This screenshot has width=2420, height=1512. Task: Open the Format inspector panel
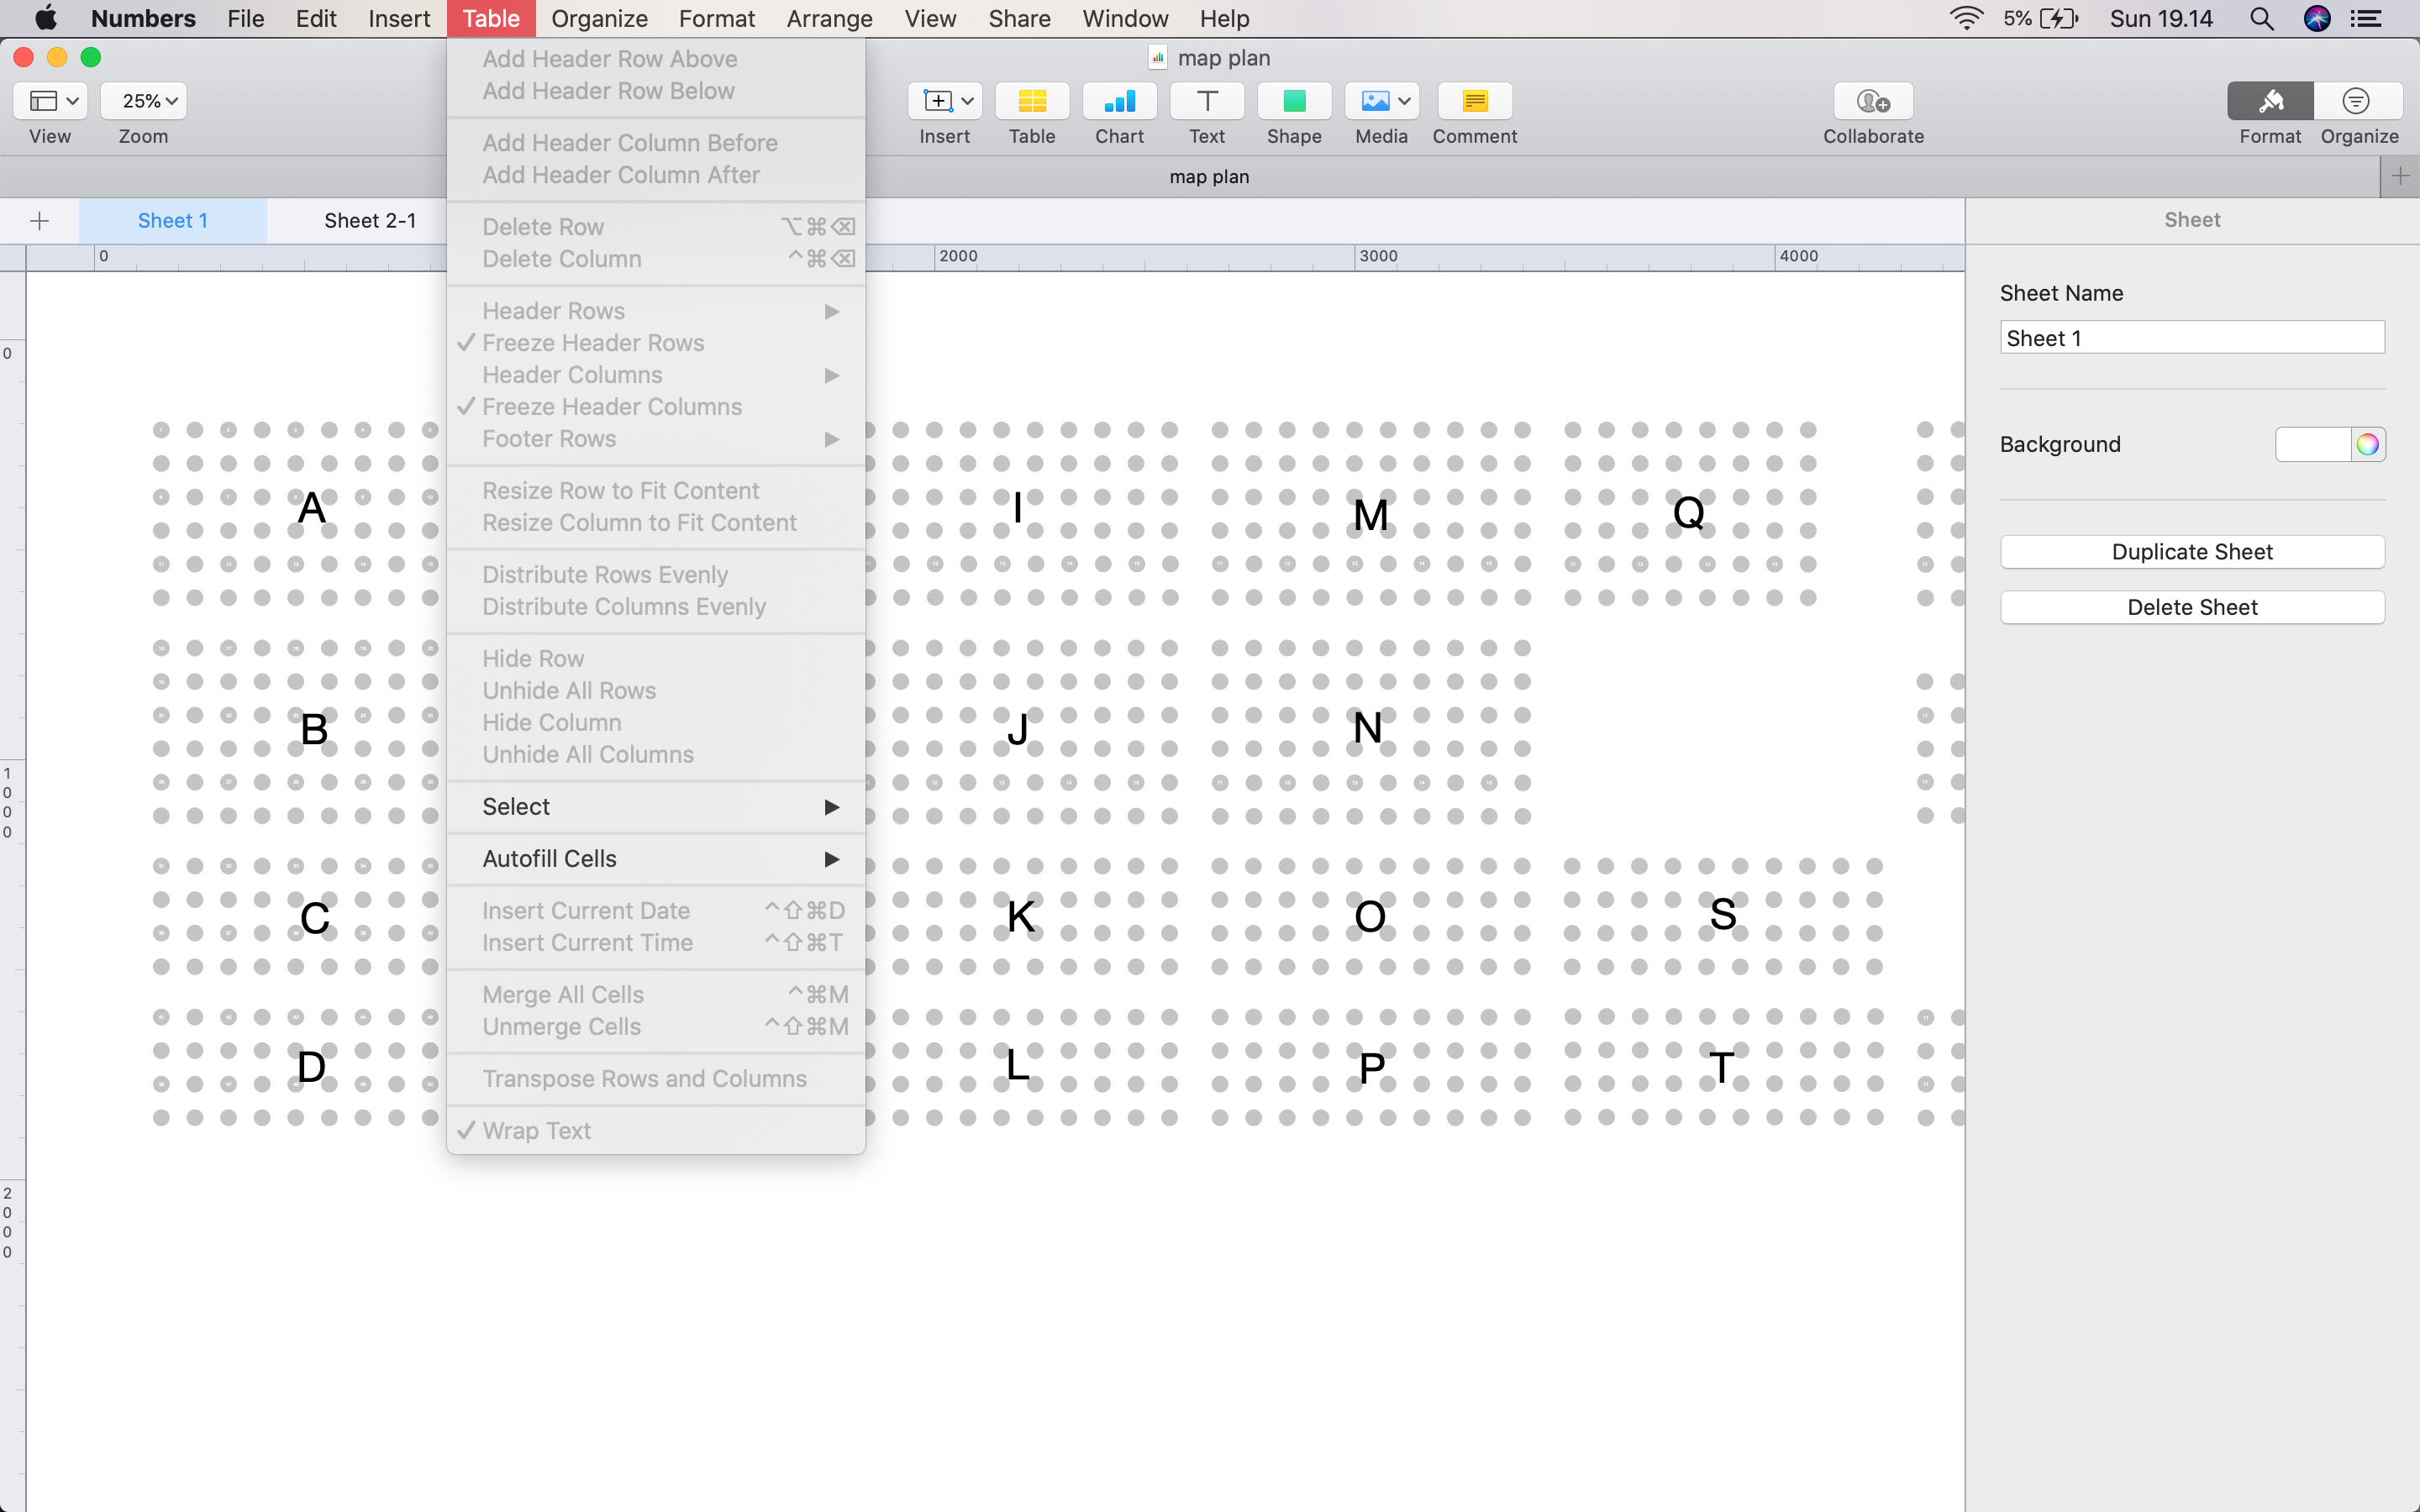pos(2269,101)
